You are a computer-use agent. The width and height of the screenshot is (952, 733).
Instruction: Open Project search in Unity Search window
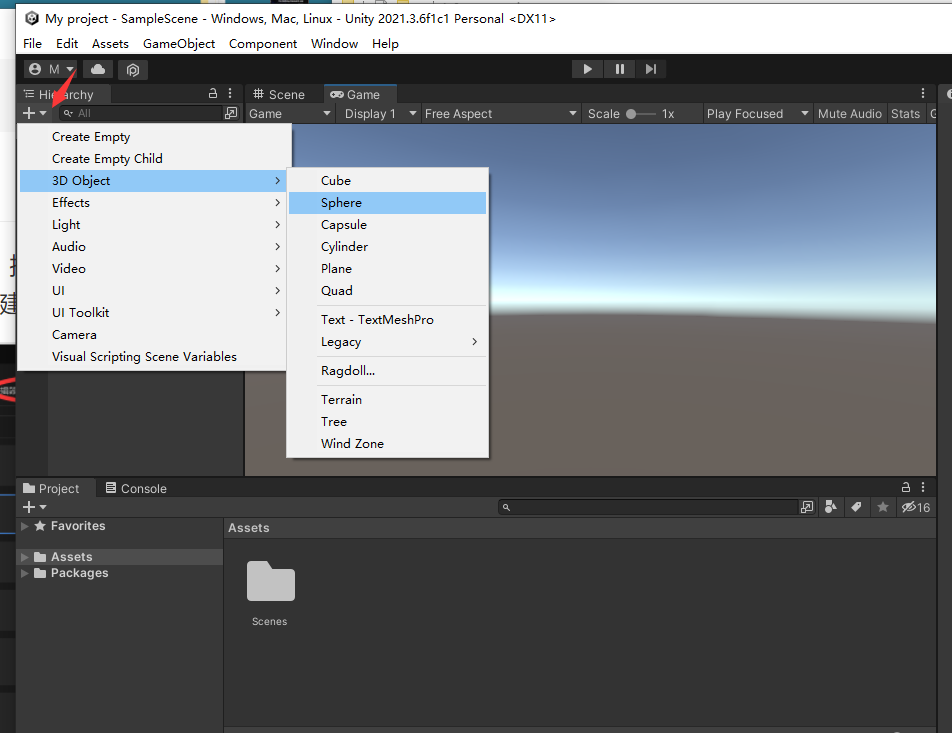click(x=807, y=507)
